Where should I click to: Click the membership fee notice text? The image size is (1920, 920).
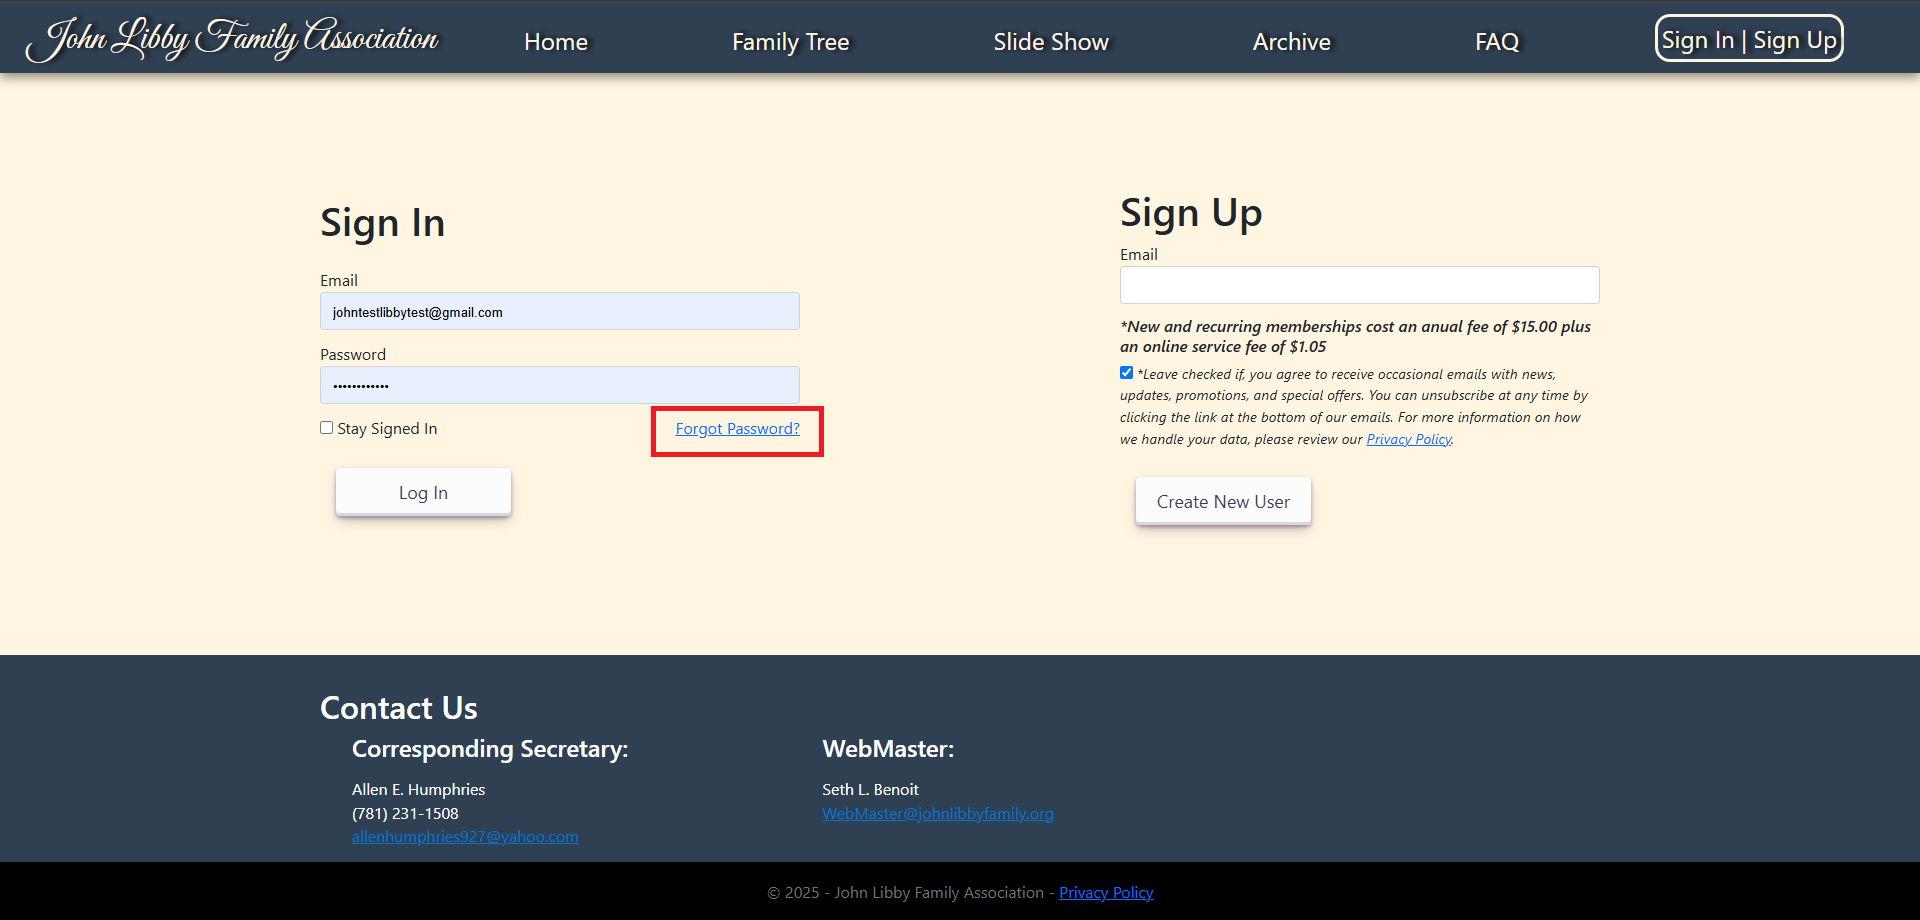pyautogui.click(x=1355, y=337)
